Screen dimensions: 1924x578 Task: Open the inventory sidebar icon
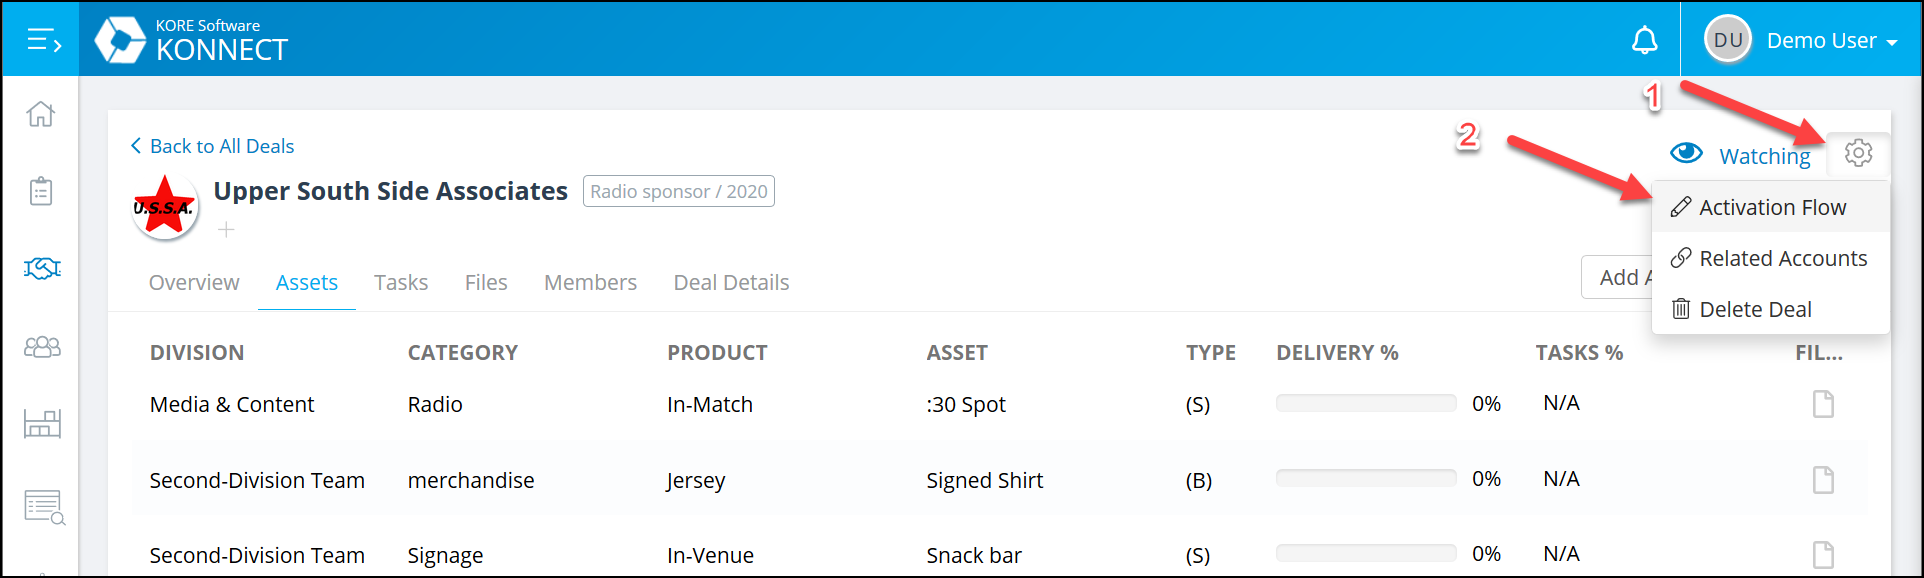coord(42,424)
